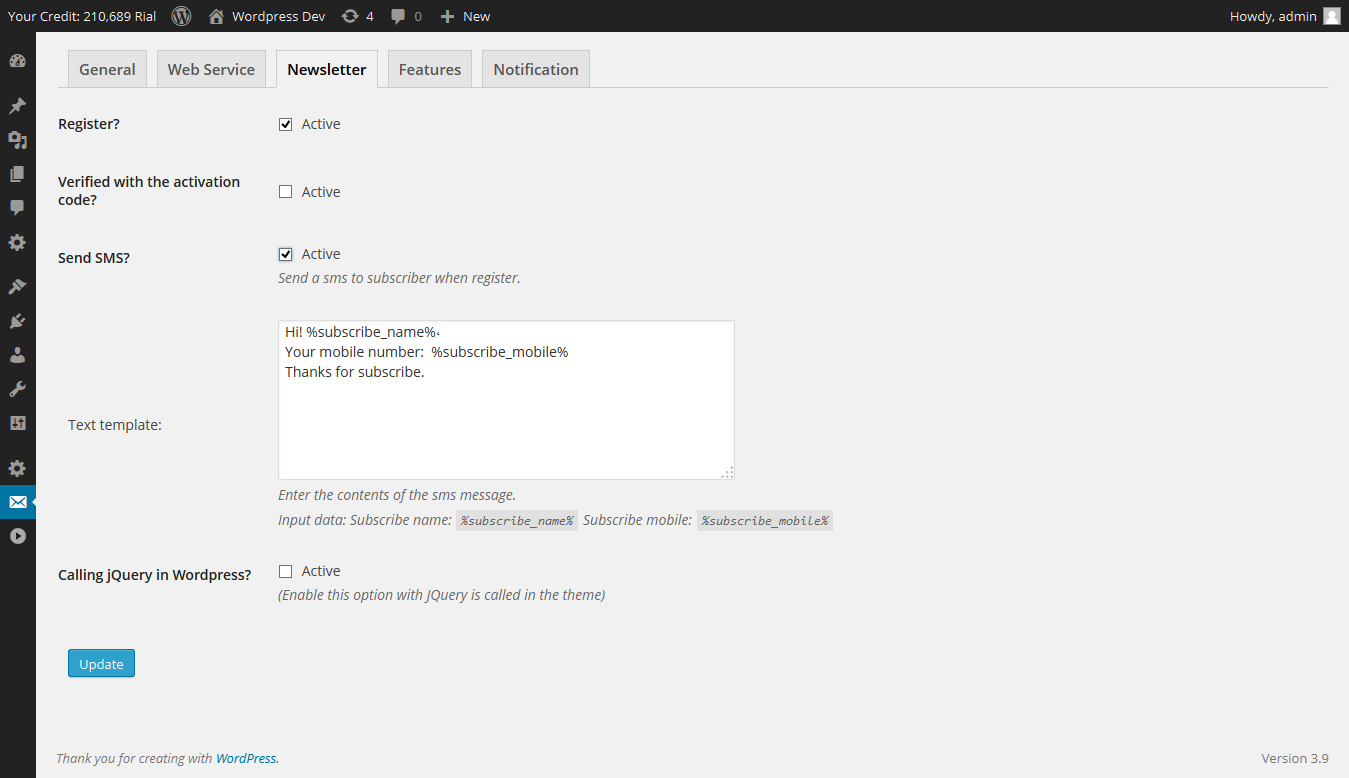Switch to the Notification tab
The image size is (1349, 778).
pos(535,69)
